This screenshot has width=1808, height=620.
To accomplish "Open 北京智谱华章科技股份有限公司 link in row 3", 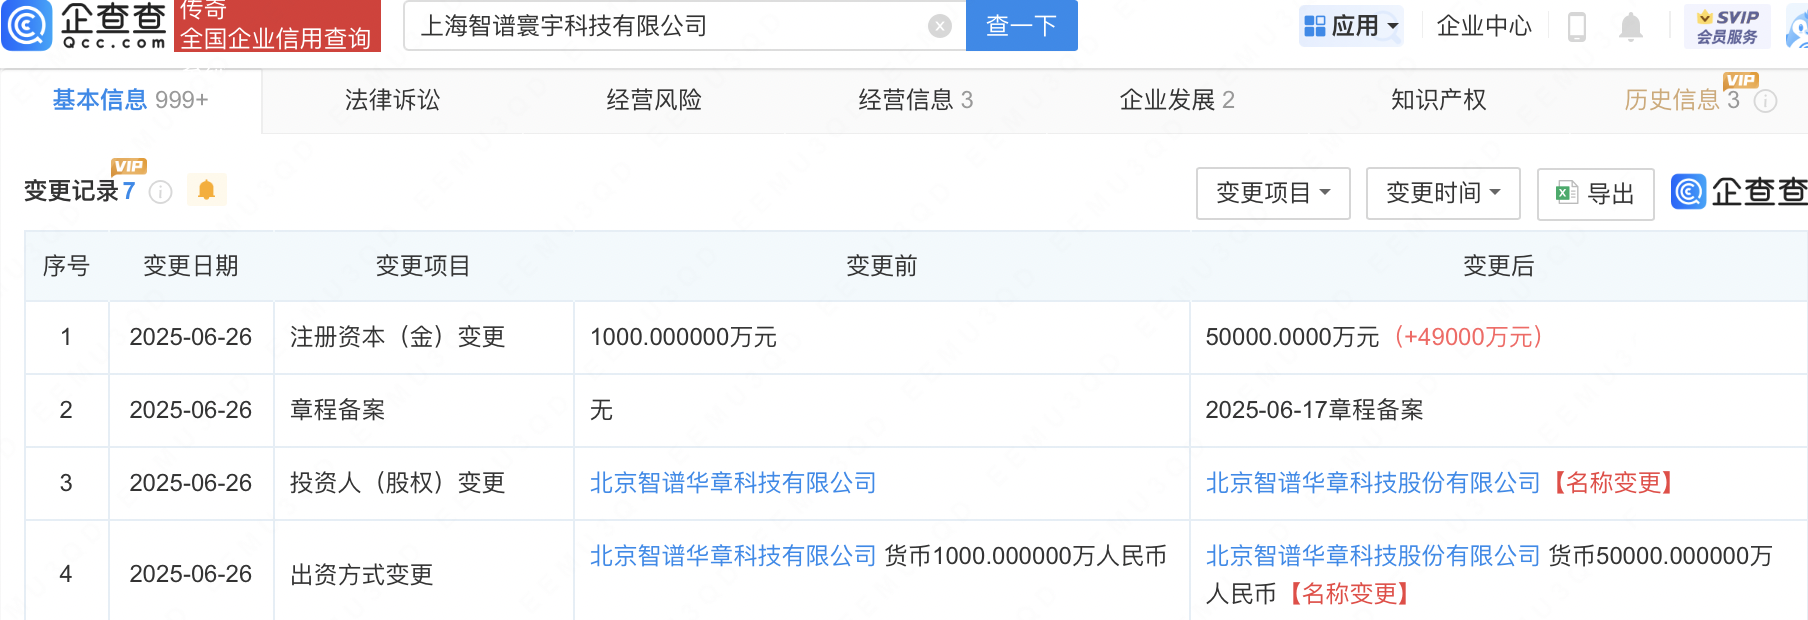I will click(1373, 483).
